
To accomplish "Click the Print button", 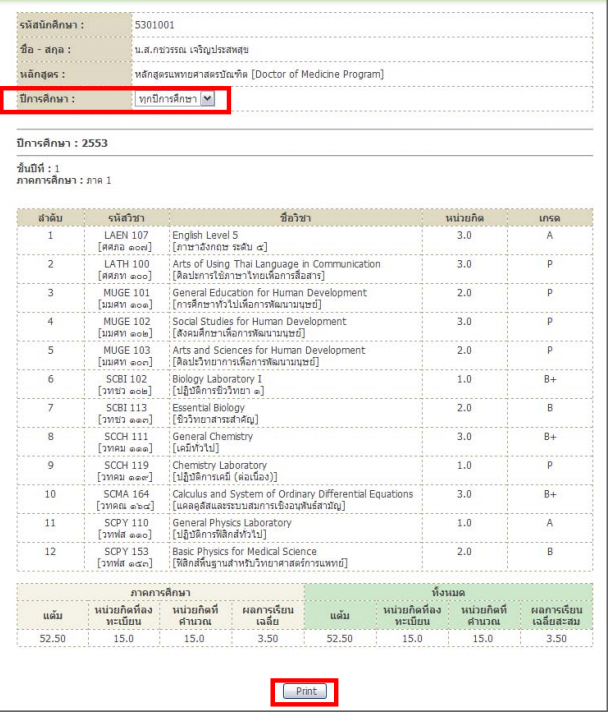I will click(305, 691).
